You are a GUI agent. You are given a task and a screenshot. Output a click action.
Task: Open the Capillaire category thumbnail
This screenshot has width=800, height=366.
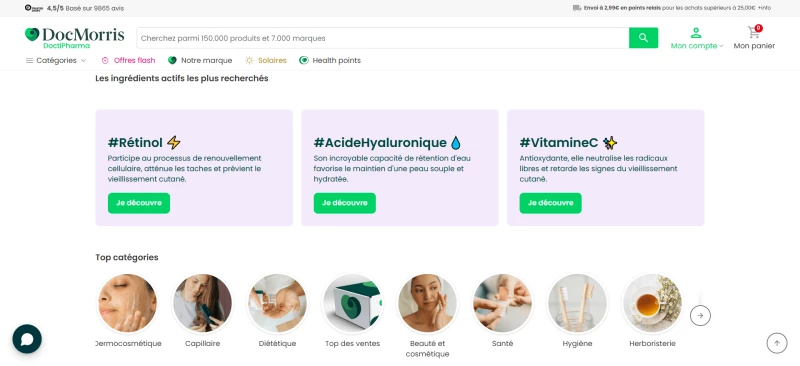(203, 303)
